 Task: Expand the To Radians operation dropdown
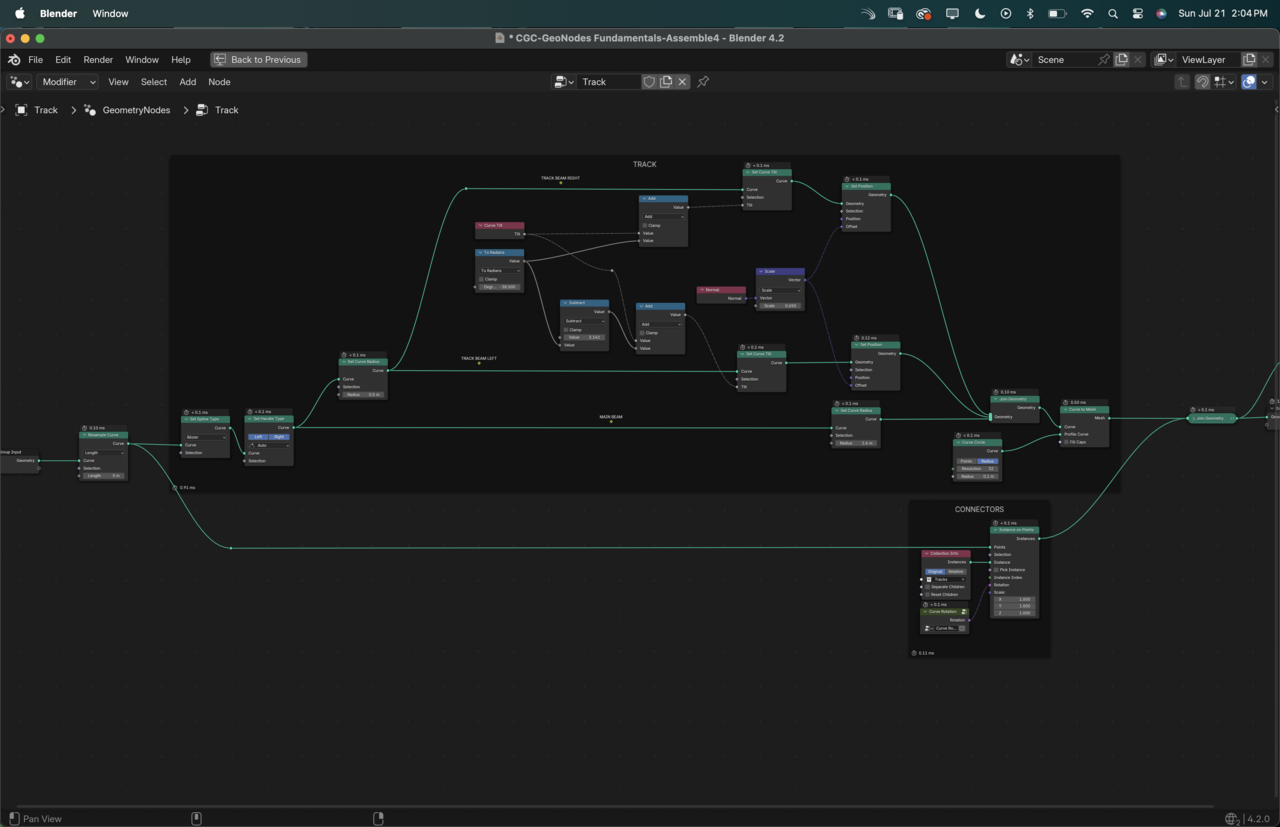[500, 271]
